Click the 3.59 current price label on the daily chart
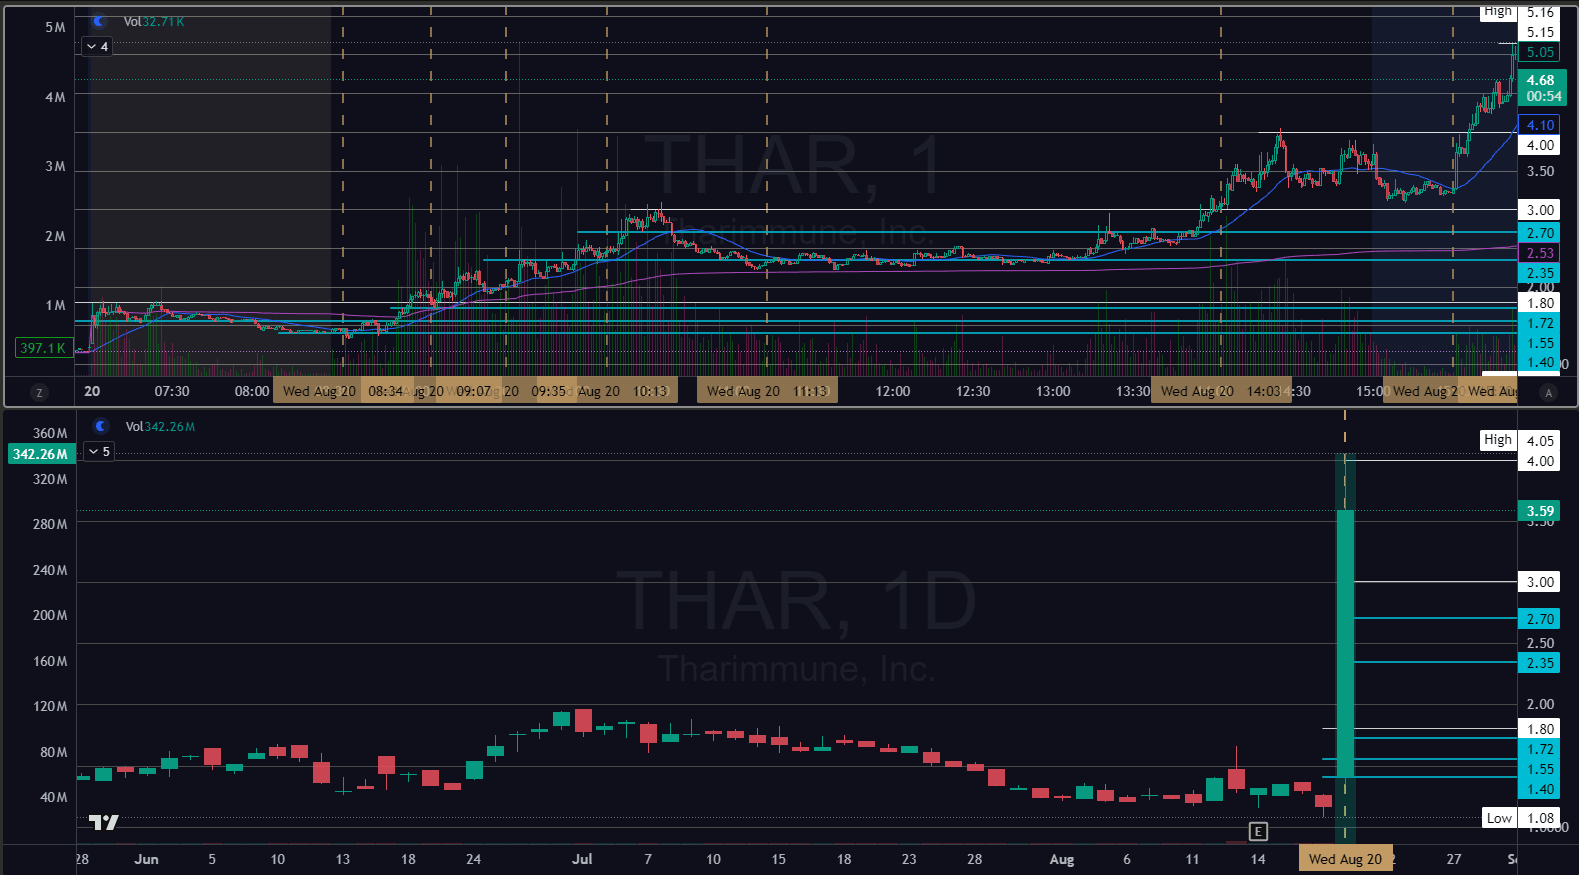This screenshot has height=875, width=1579. (1540, 511)
